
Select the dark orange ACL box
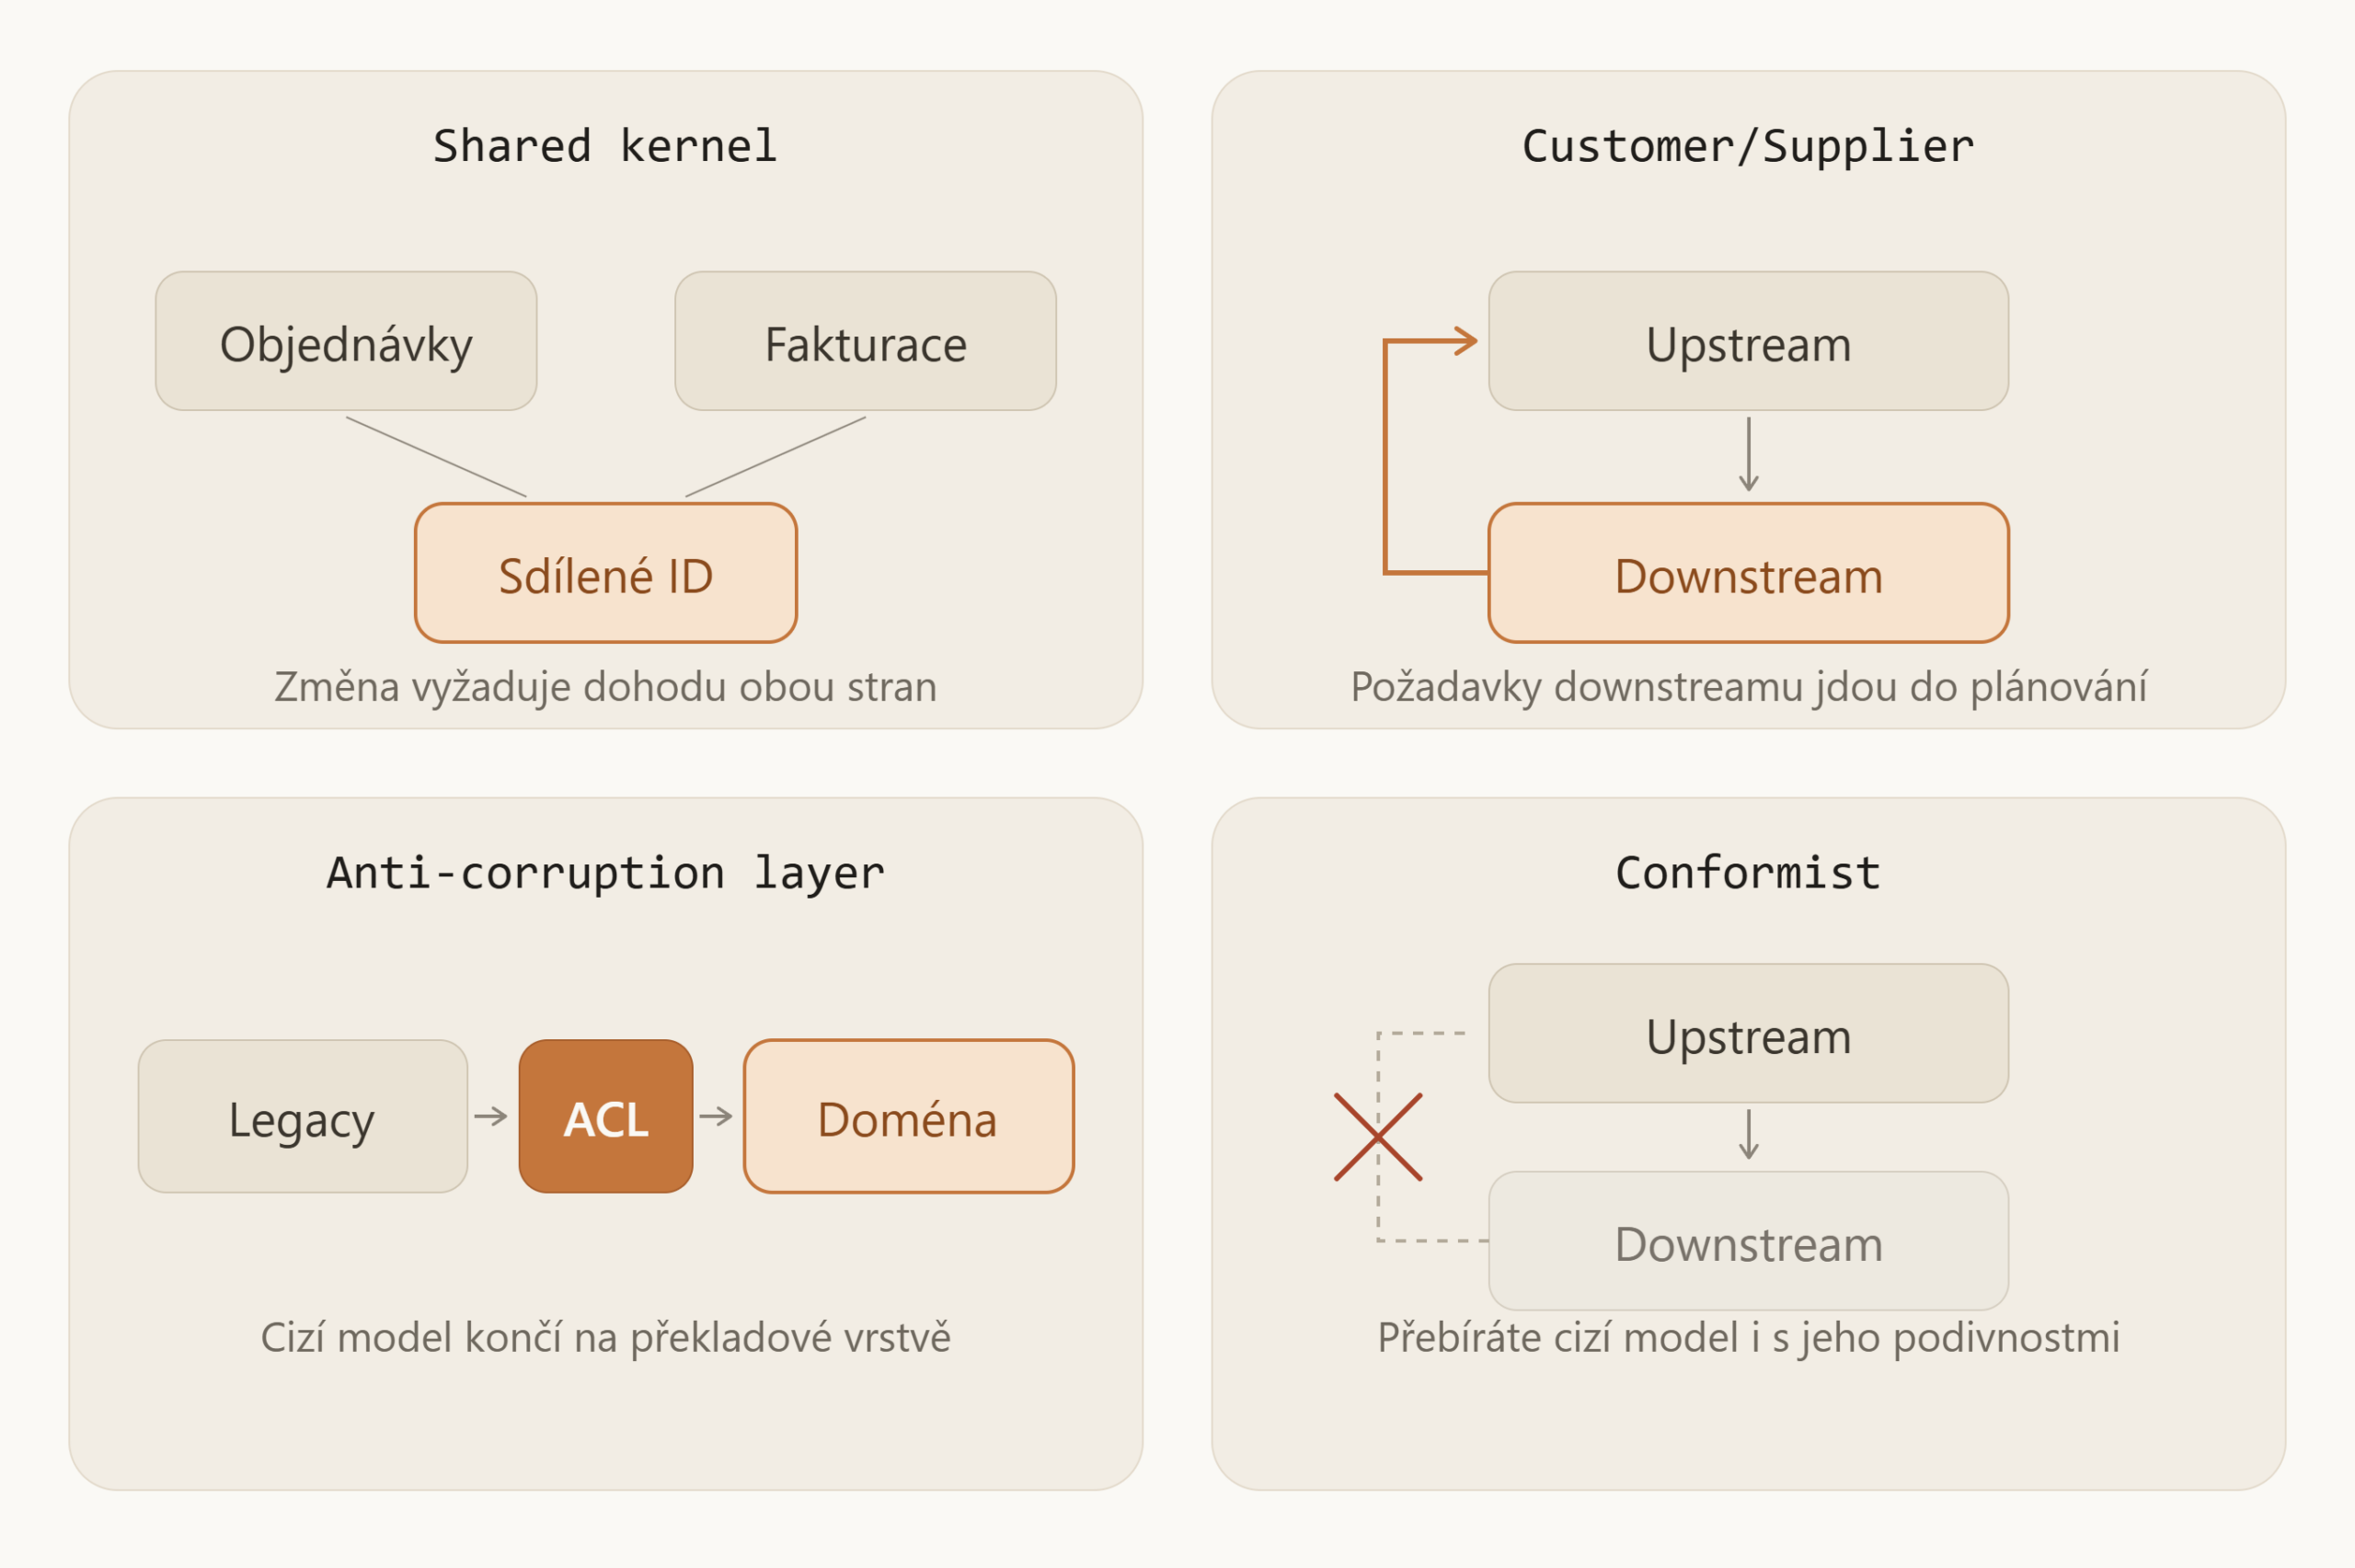tap(606, 1116)
